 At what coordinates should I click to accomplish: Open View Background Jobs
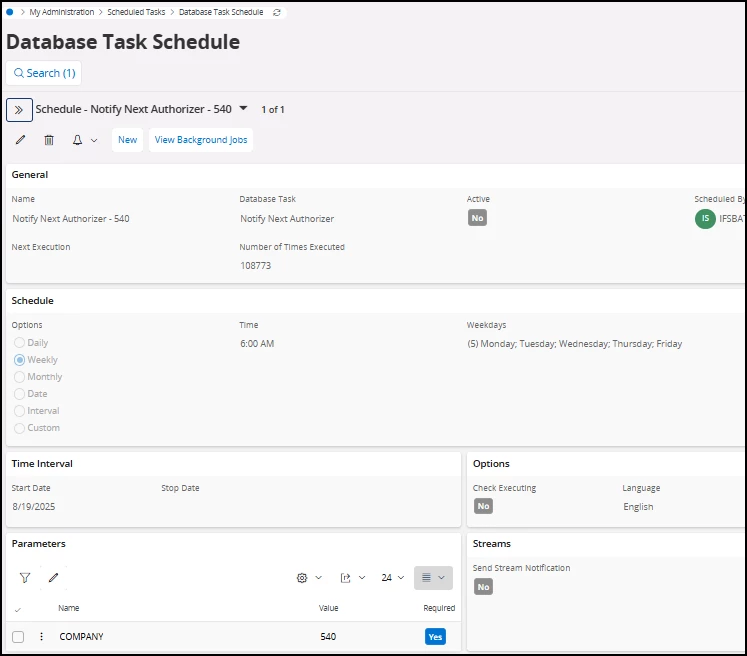(201, 140)
